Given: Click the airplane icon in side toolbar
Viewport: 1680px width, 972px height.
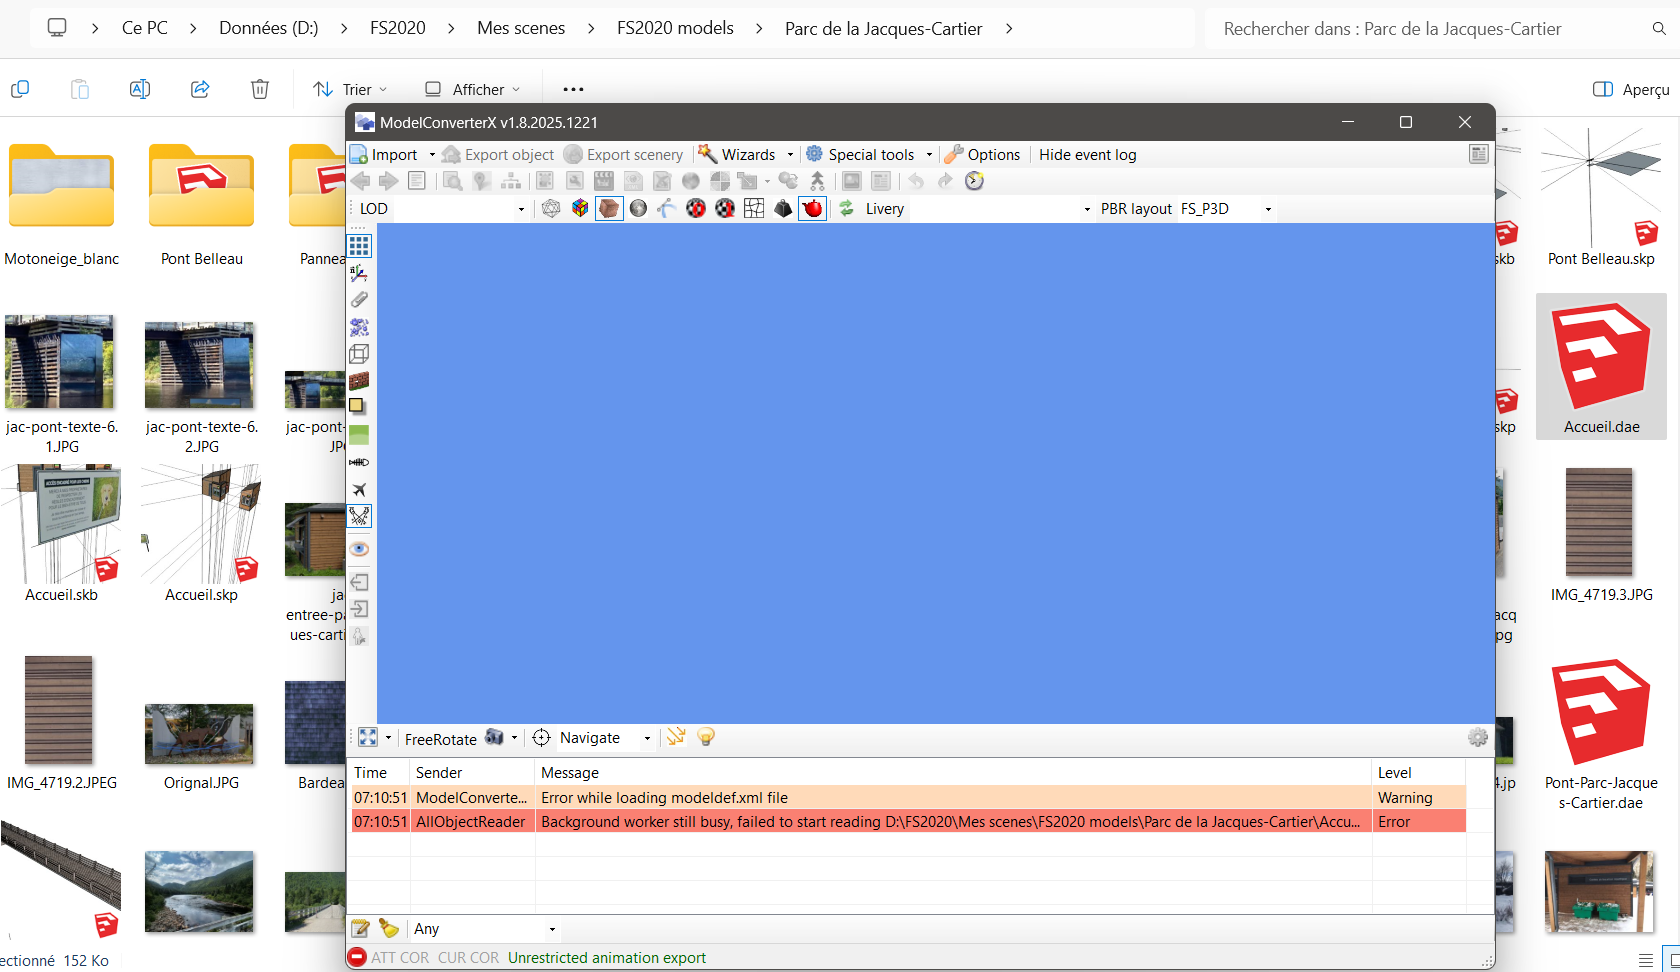Looking at the screenshot, I should coord(359,489).
